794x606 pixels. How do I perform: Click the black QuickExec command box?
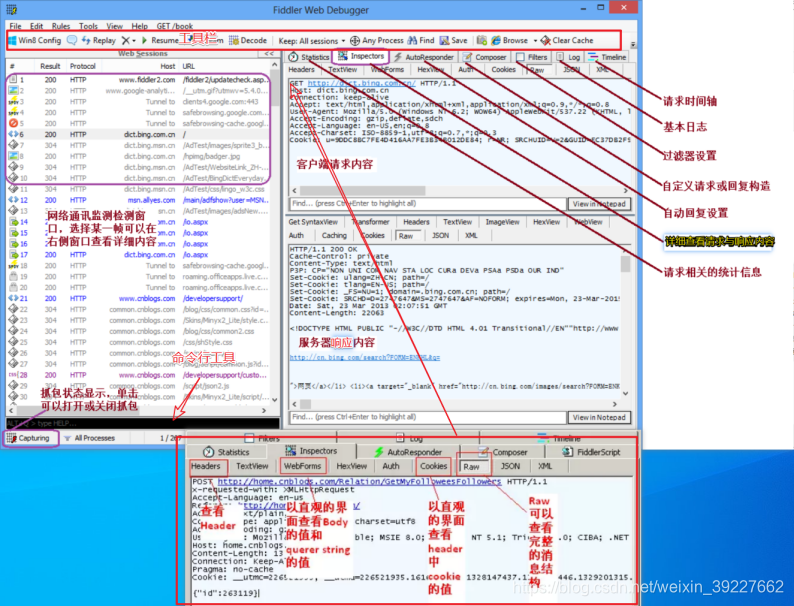(142, 423)
